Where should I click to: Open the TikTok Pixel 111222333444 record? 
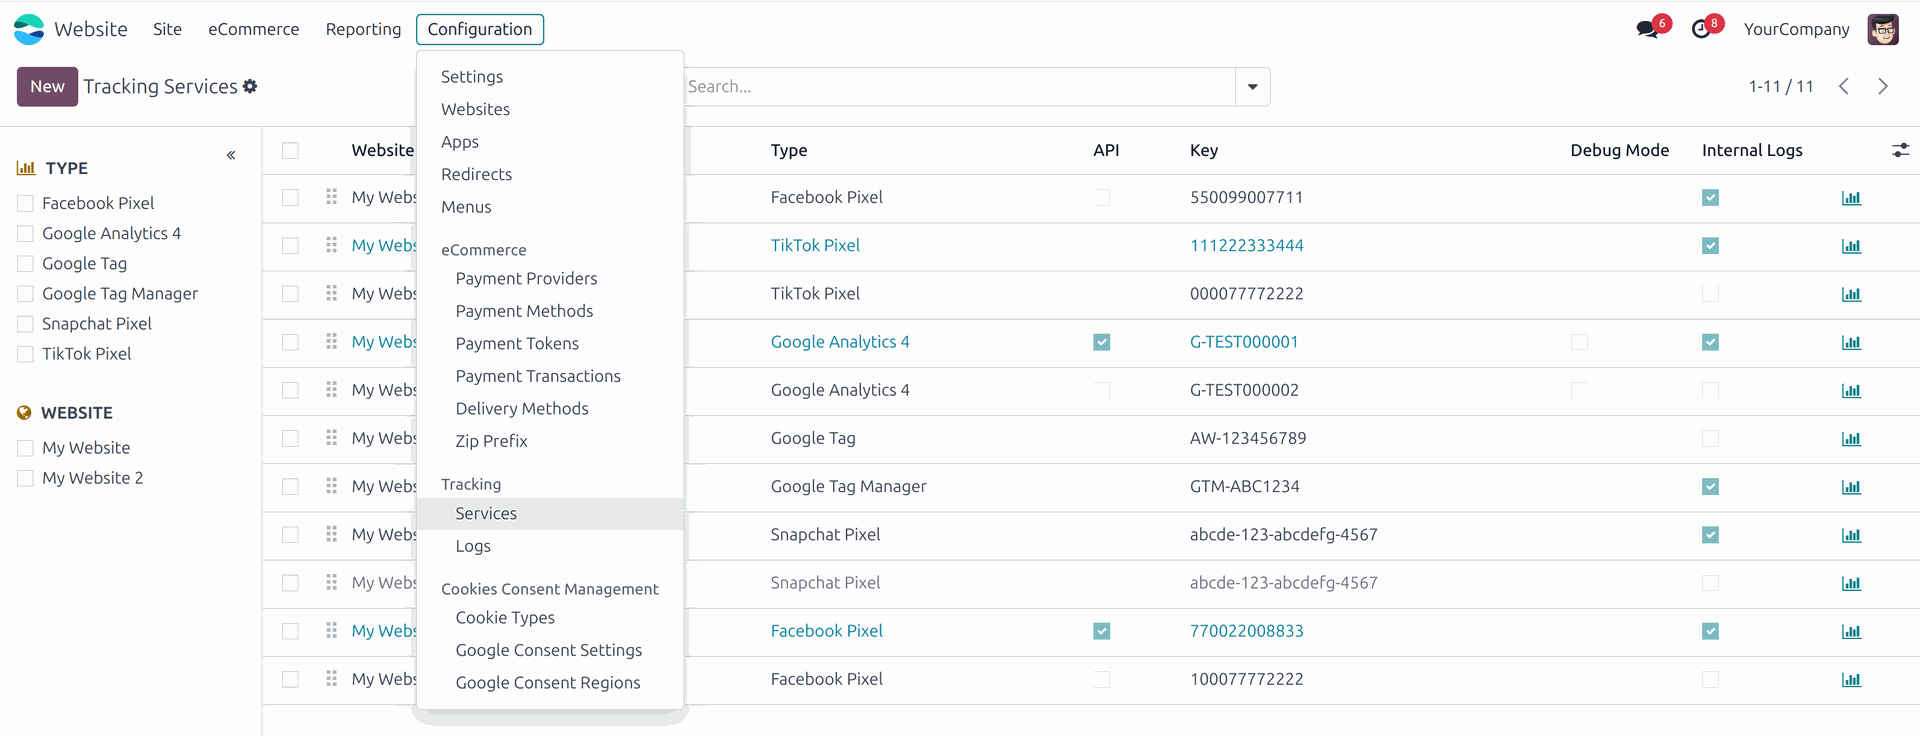[815, 245]
